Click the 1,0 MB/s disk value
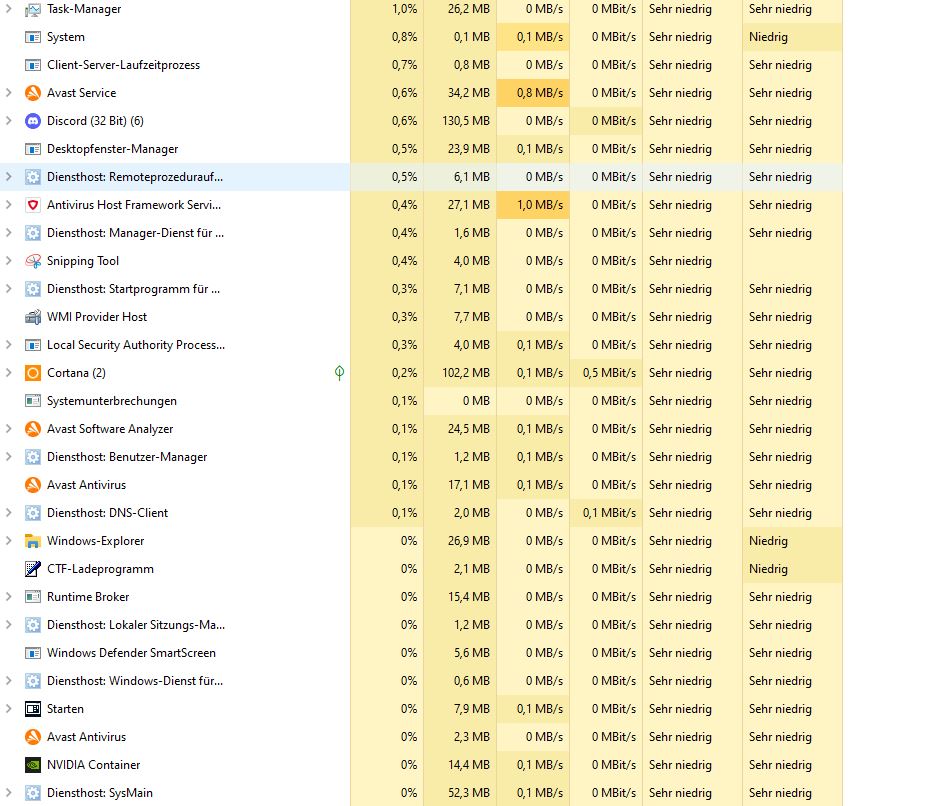Image resolution: width=934 pixels, height=806 pixels. pos(540,205)
